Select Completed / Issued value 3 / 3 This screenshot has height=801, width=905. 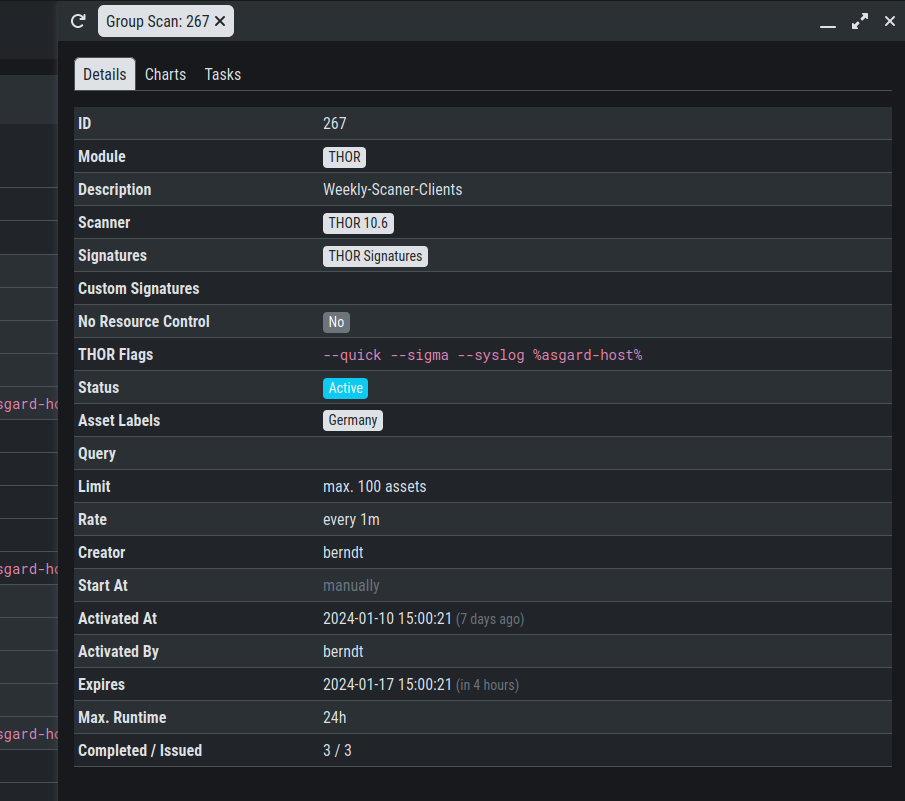pyautogui.click(x=337, y=750)
